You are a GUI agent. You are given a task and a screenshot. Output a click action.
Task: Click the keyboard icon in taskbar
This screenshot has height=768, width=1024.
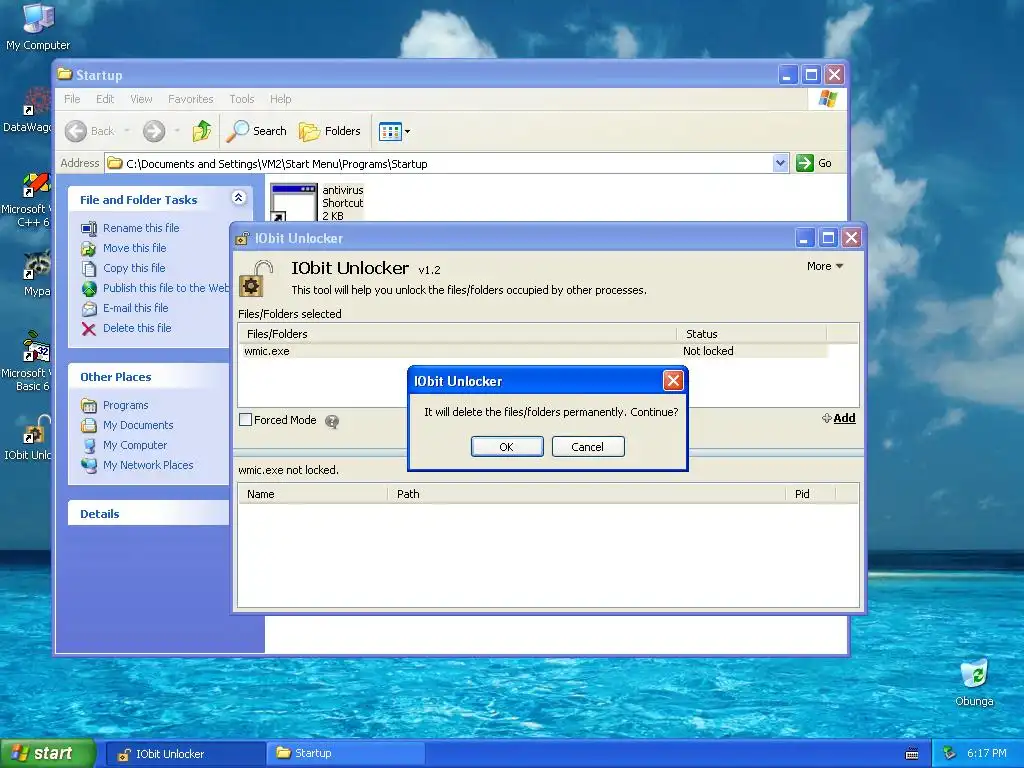click(x=912, y=754)
